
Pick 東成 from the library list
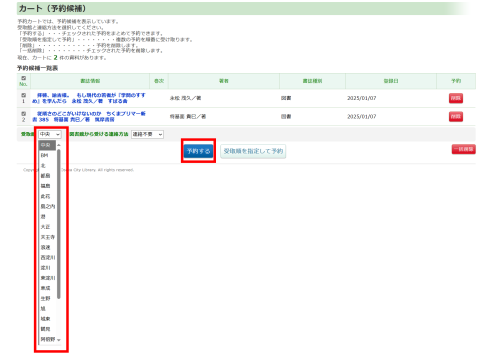tap(47, 288)
